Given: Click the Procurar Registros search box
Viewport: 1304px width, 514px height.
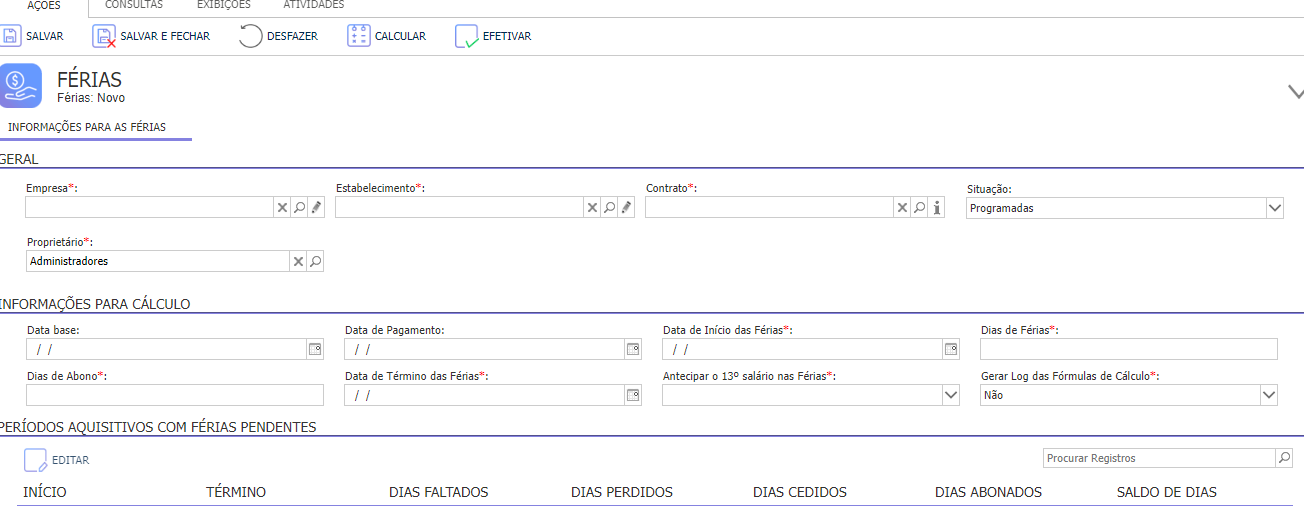Looking at the screenshot, I should pos(1158,458).
